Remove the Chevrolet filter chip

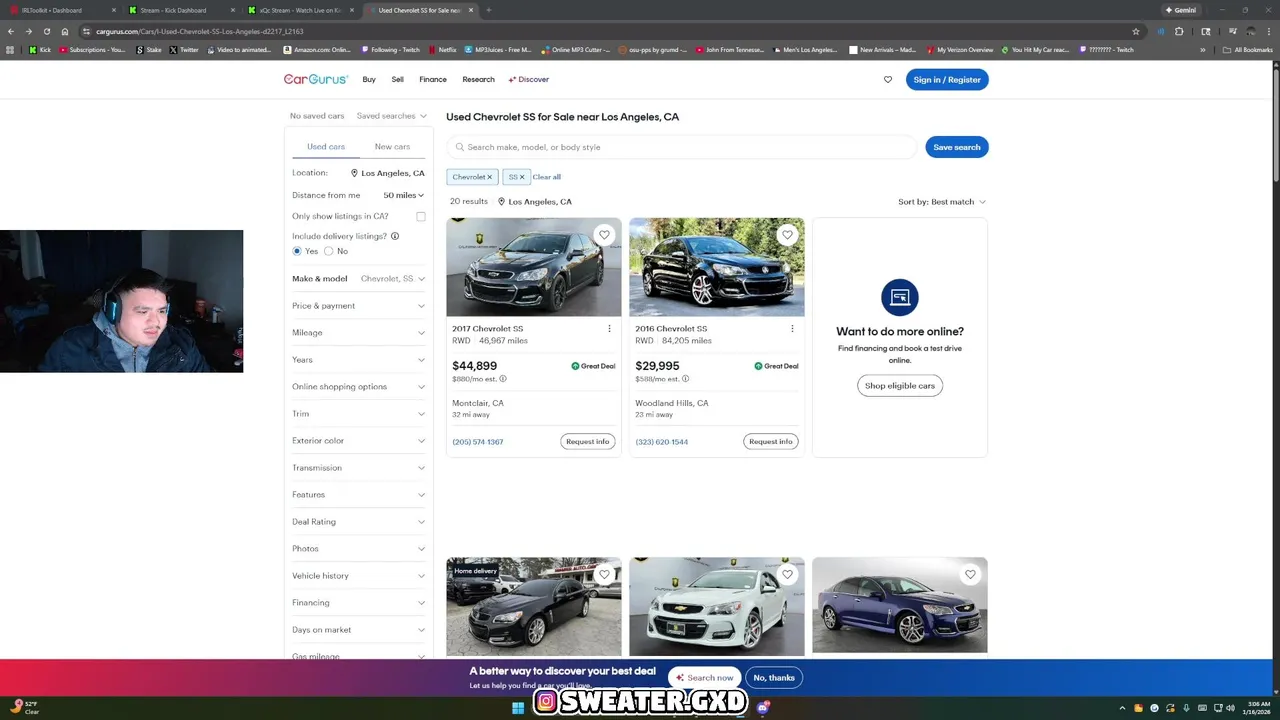[x=489, y=177]
